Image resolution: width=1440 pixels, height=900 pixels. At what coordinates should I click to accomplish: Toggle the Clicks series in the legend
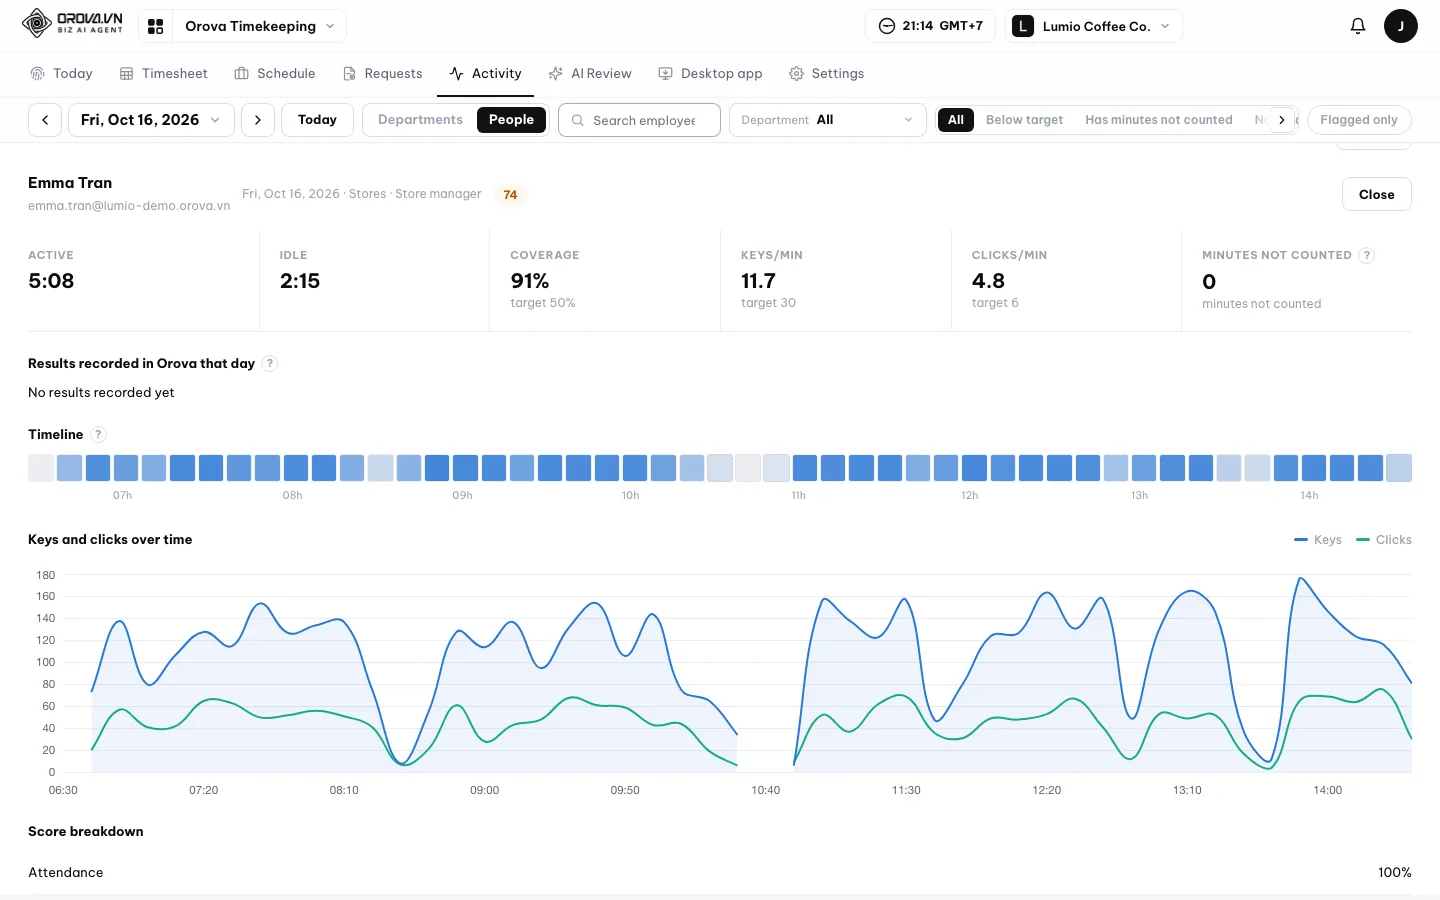point(1384,540)
